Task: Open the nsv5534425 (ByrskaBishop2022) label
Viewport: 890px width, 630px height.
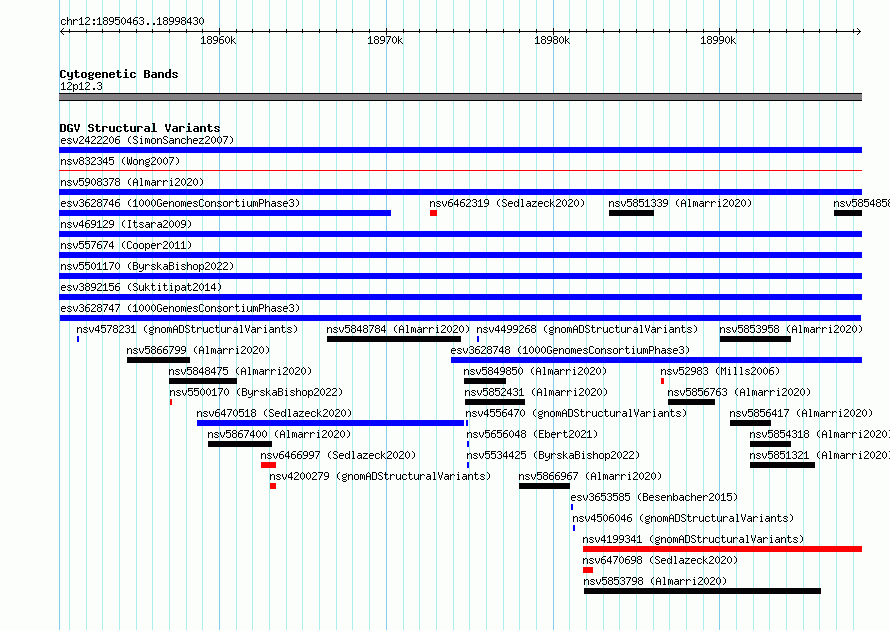Action: pyautogui.click(x=553, y=455)
